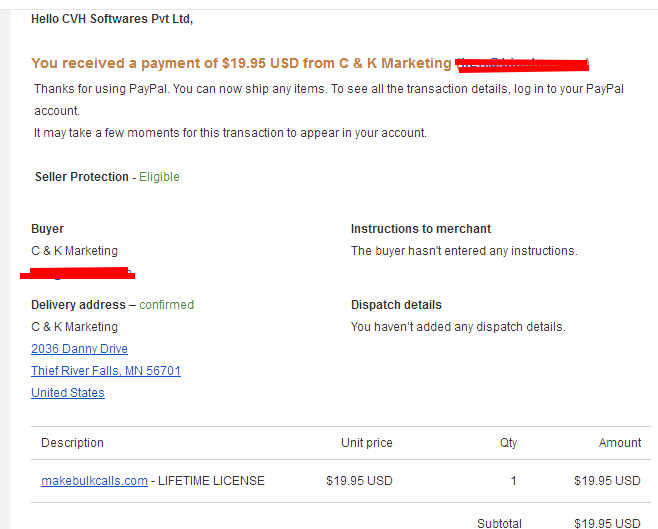Click the Amount column header
658x529 pixels.
[x=620, y=443]
